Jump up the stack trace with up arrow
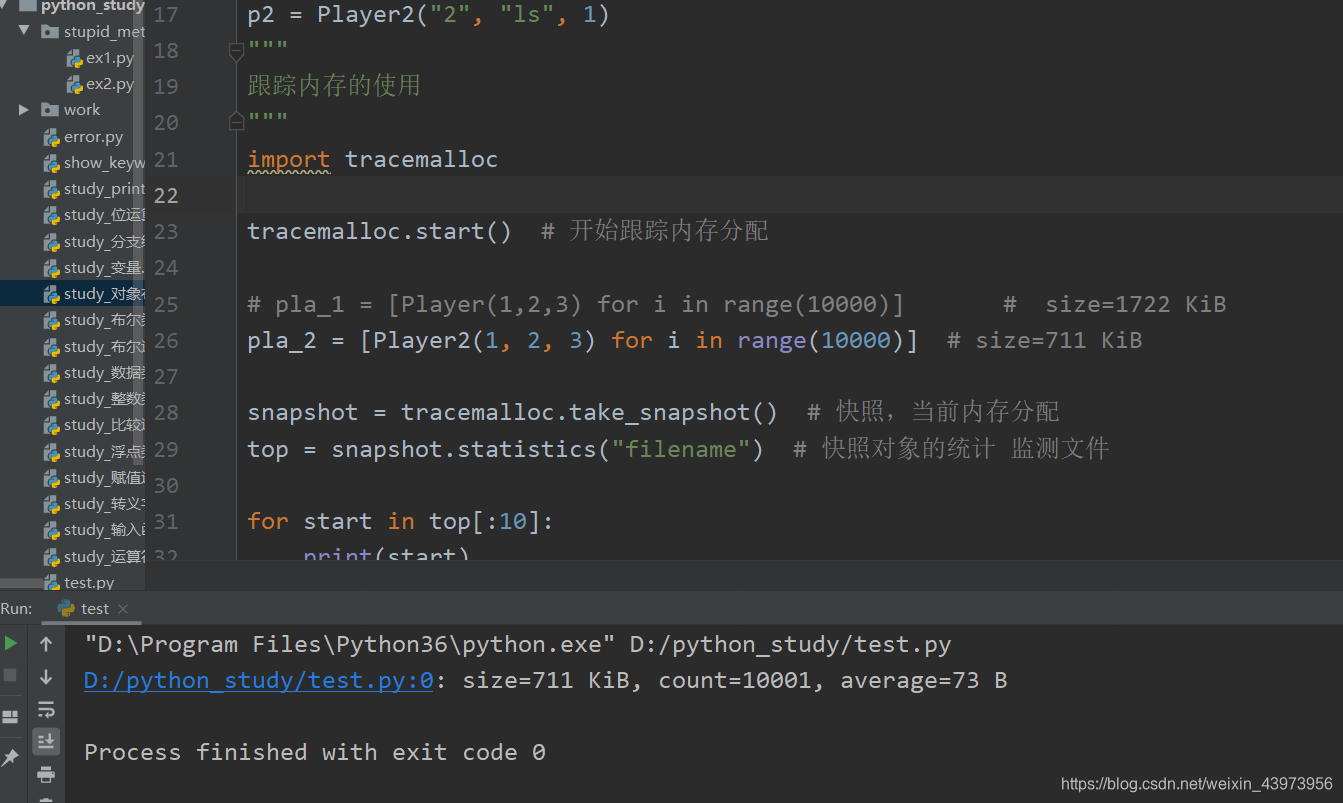Image resolution: width=1343 pixels, height=803 pixels. tap(46, 644)
